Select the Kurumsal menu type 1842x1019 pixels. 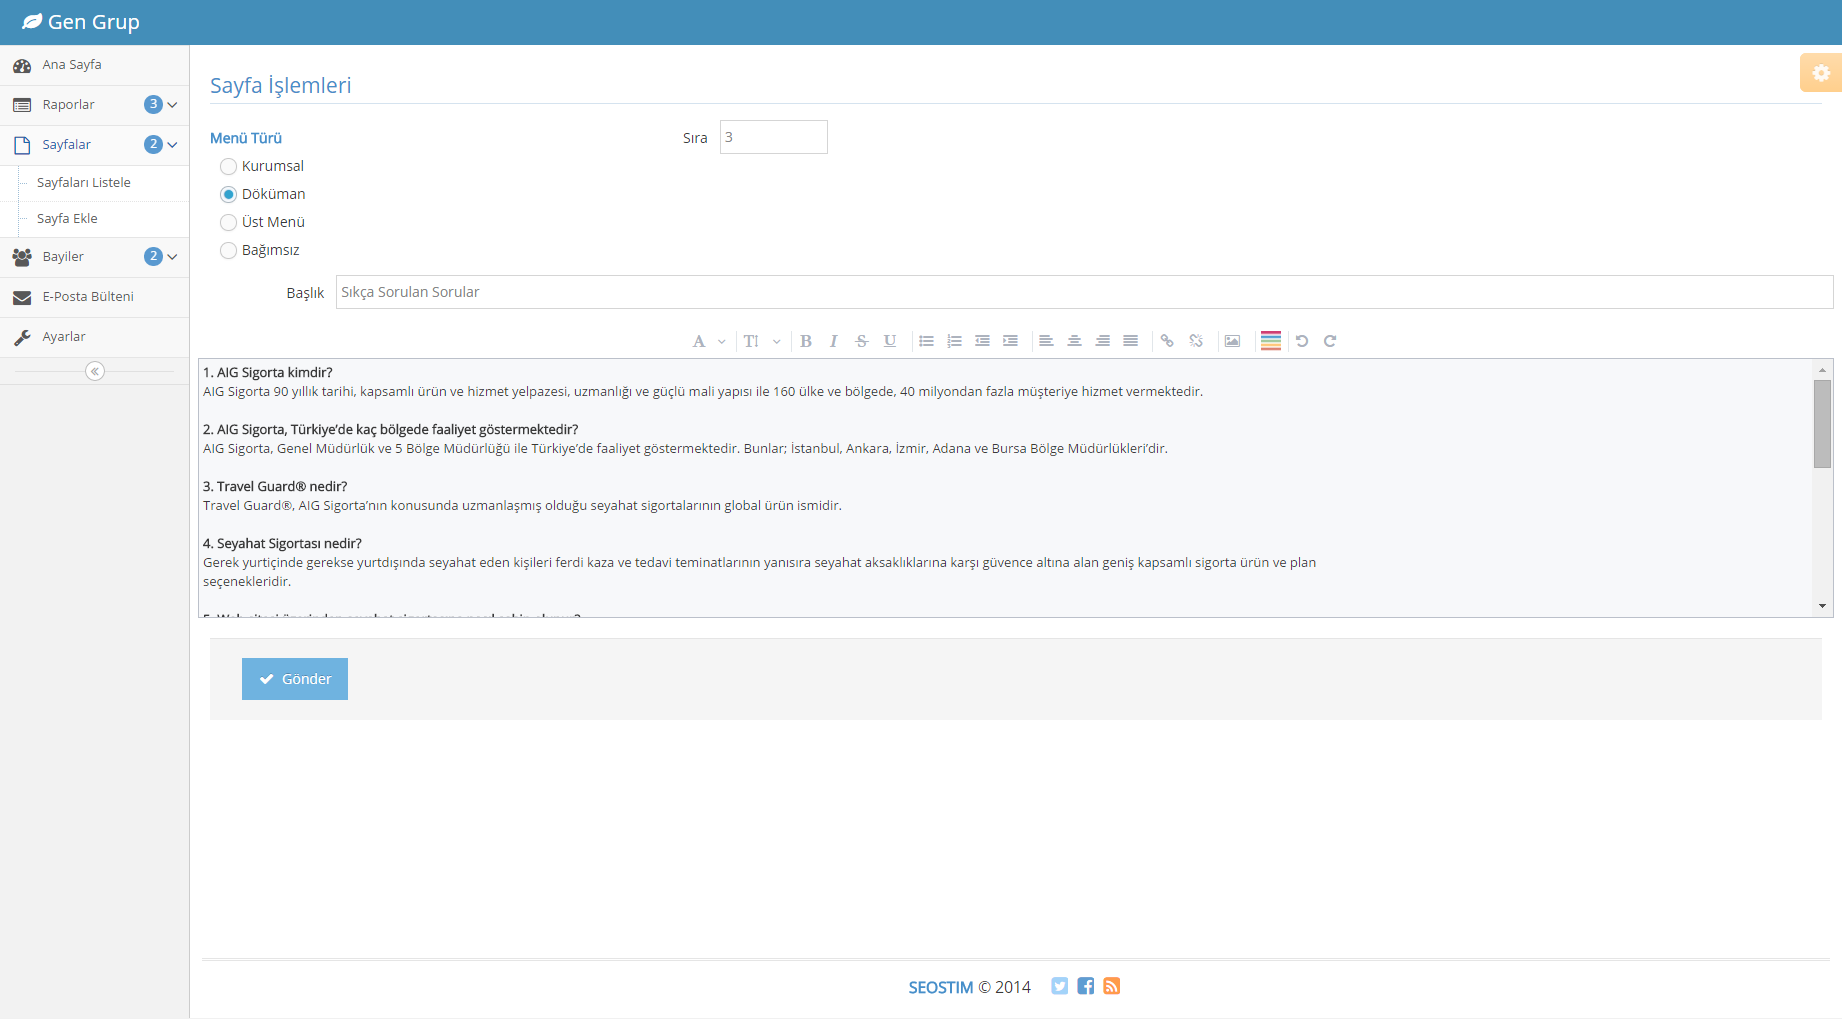pyautogui.click(x=228, y=166)
